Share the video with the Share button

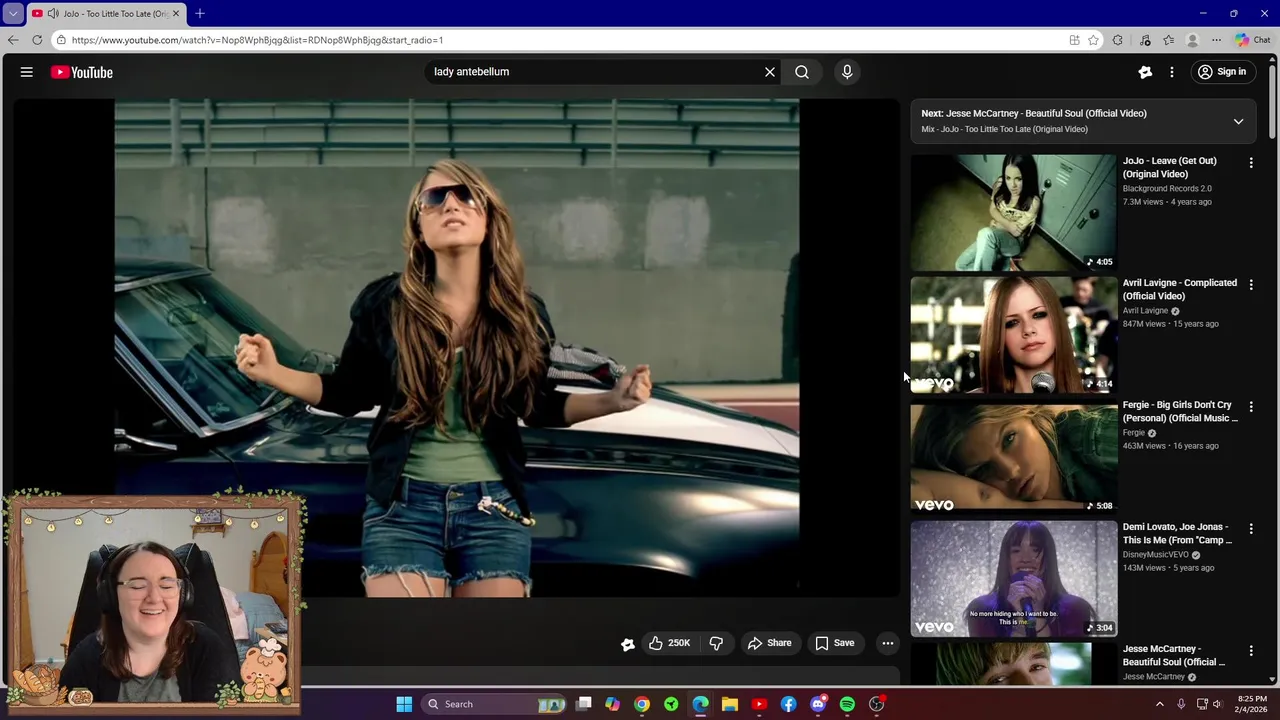[769, 643]
